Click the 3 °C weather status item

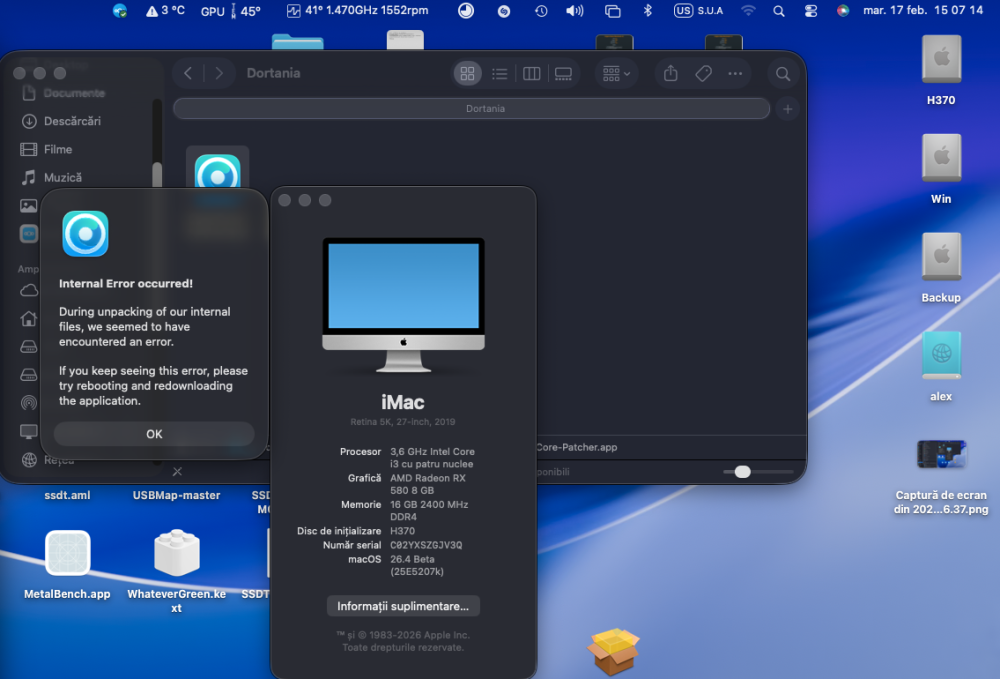(165, 11)
